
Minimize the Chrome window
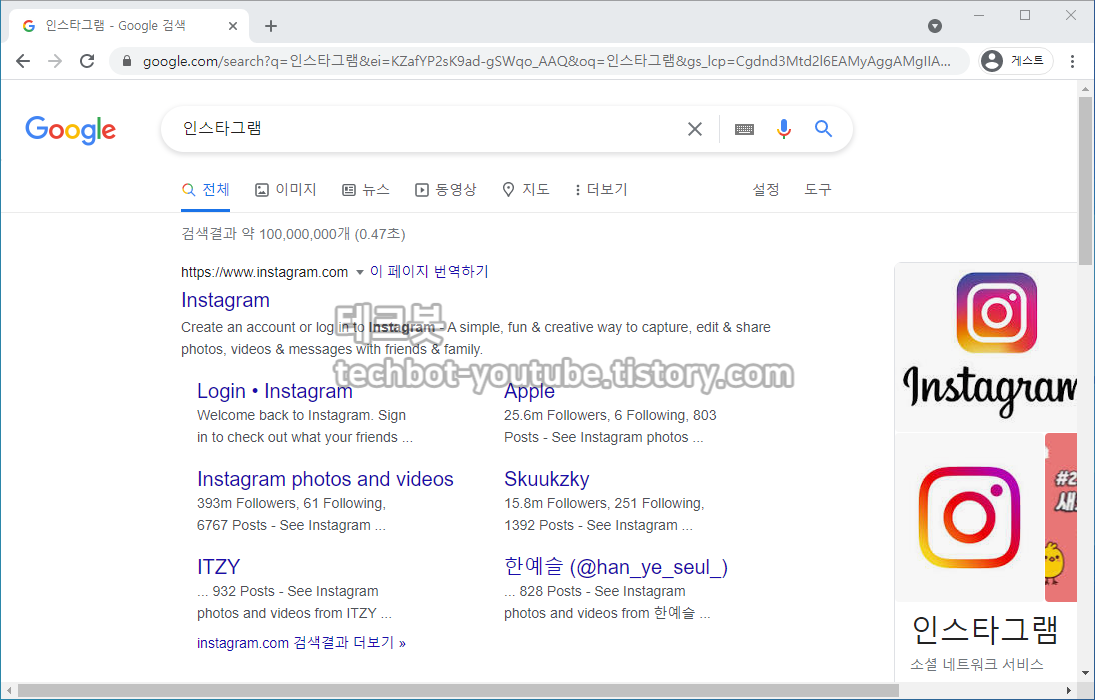[979, 15]
